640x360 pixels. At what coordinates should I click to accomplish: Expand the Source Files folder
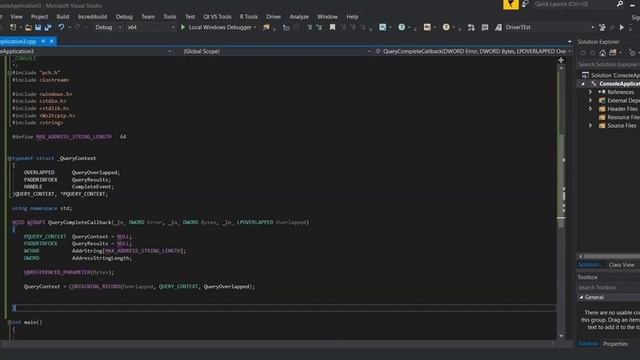click(x=590, y=126)
